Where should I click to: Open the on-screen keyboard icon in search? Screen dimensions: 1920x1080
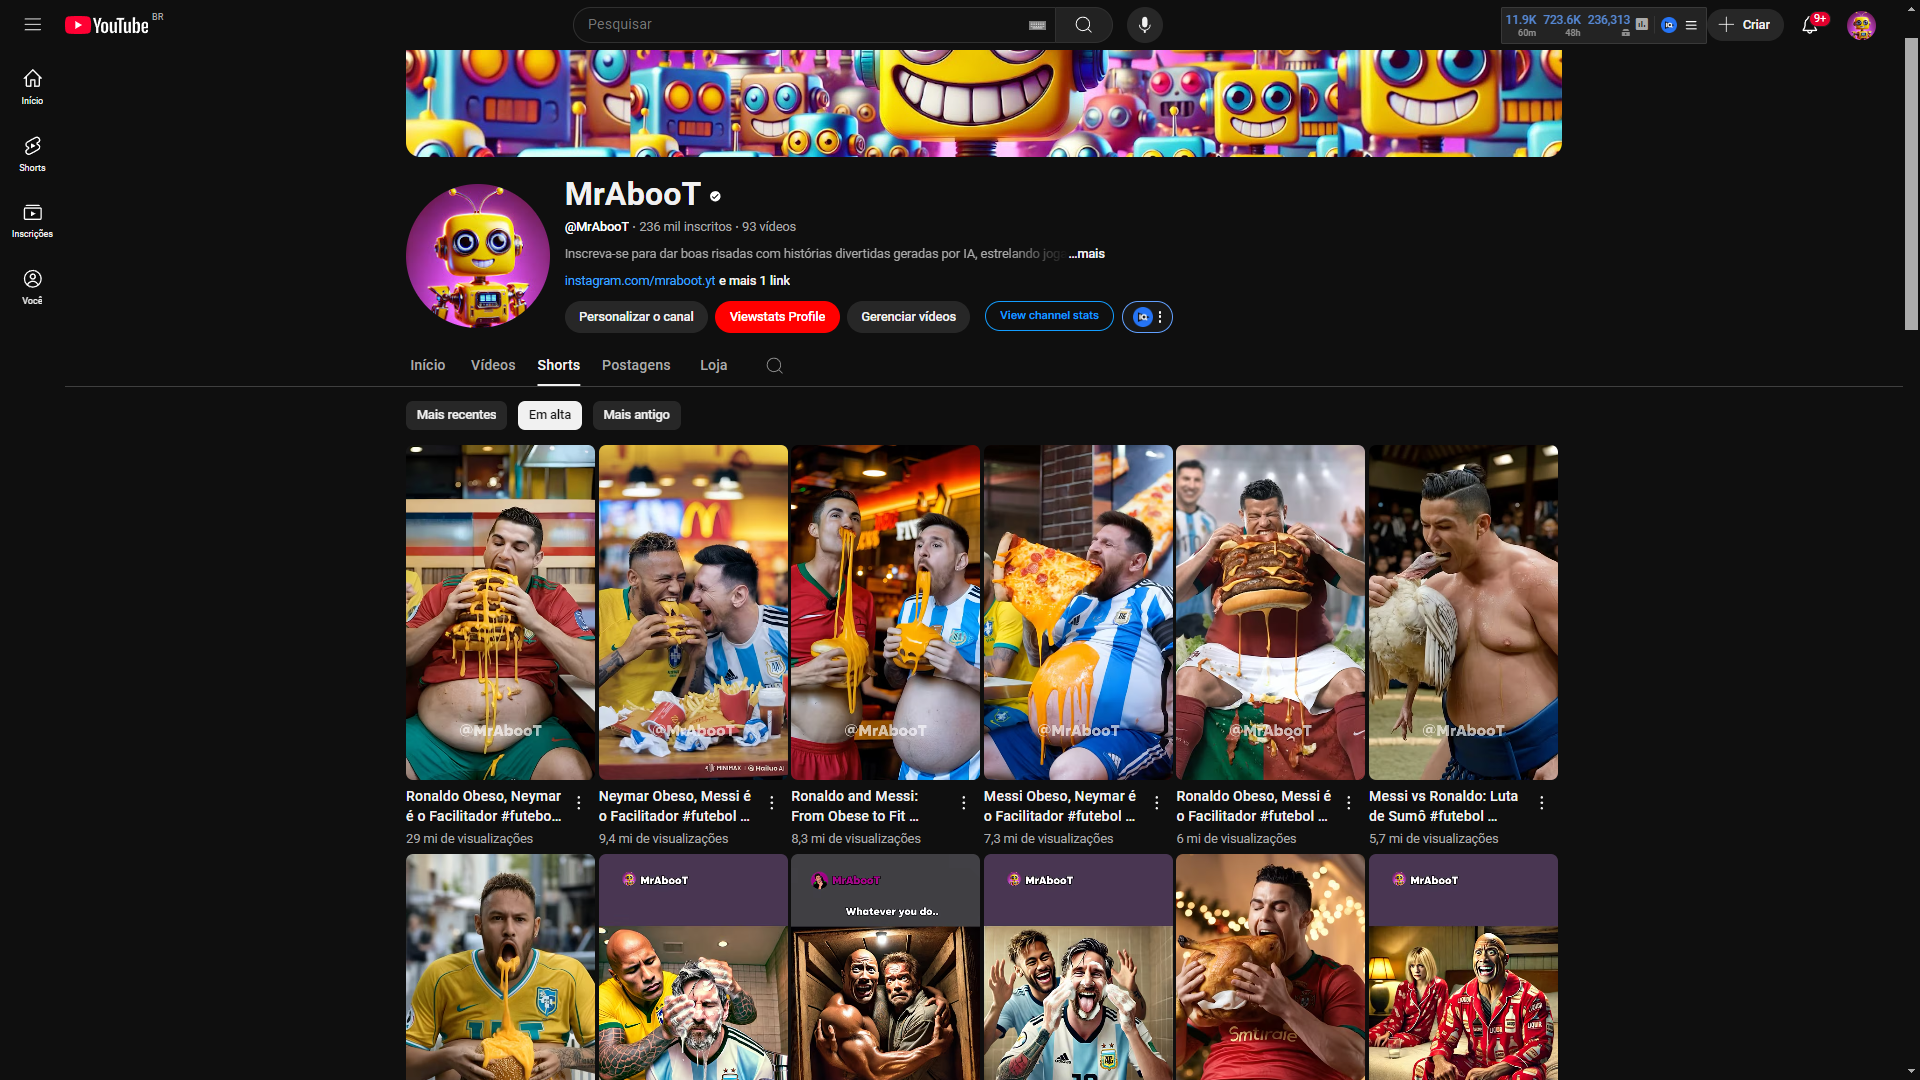[x=1037, y=25]
